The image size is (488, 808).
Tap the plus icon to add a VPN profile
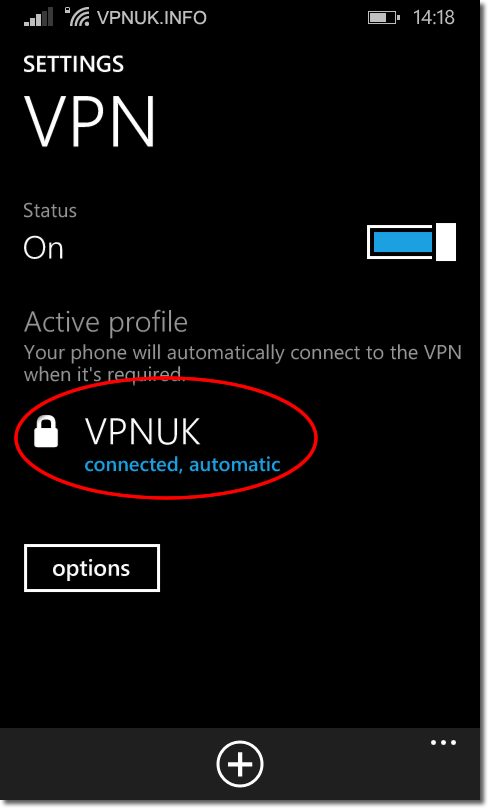click(x=240, y=764)
